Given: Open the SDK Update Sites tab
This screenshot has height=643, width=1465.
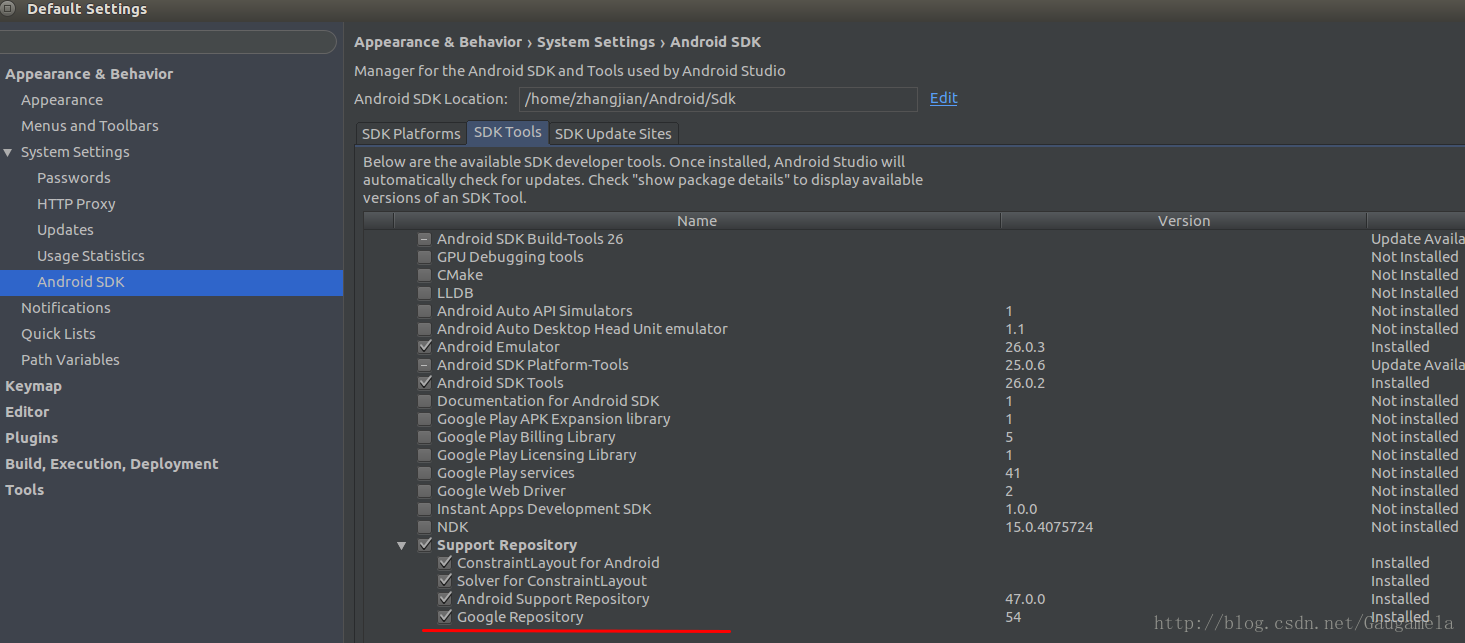Looking at the screenshot, I should tap(614, 133).
